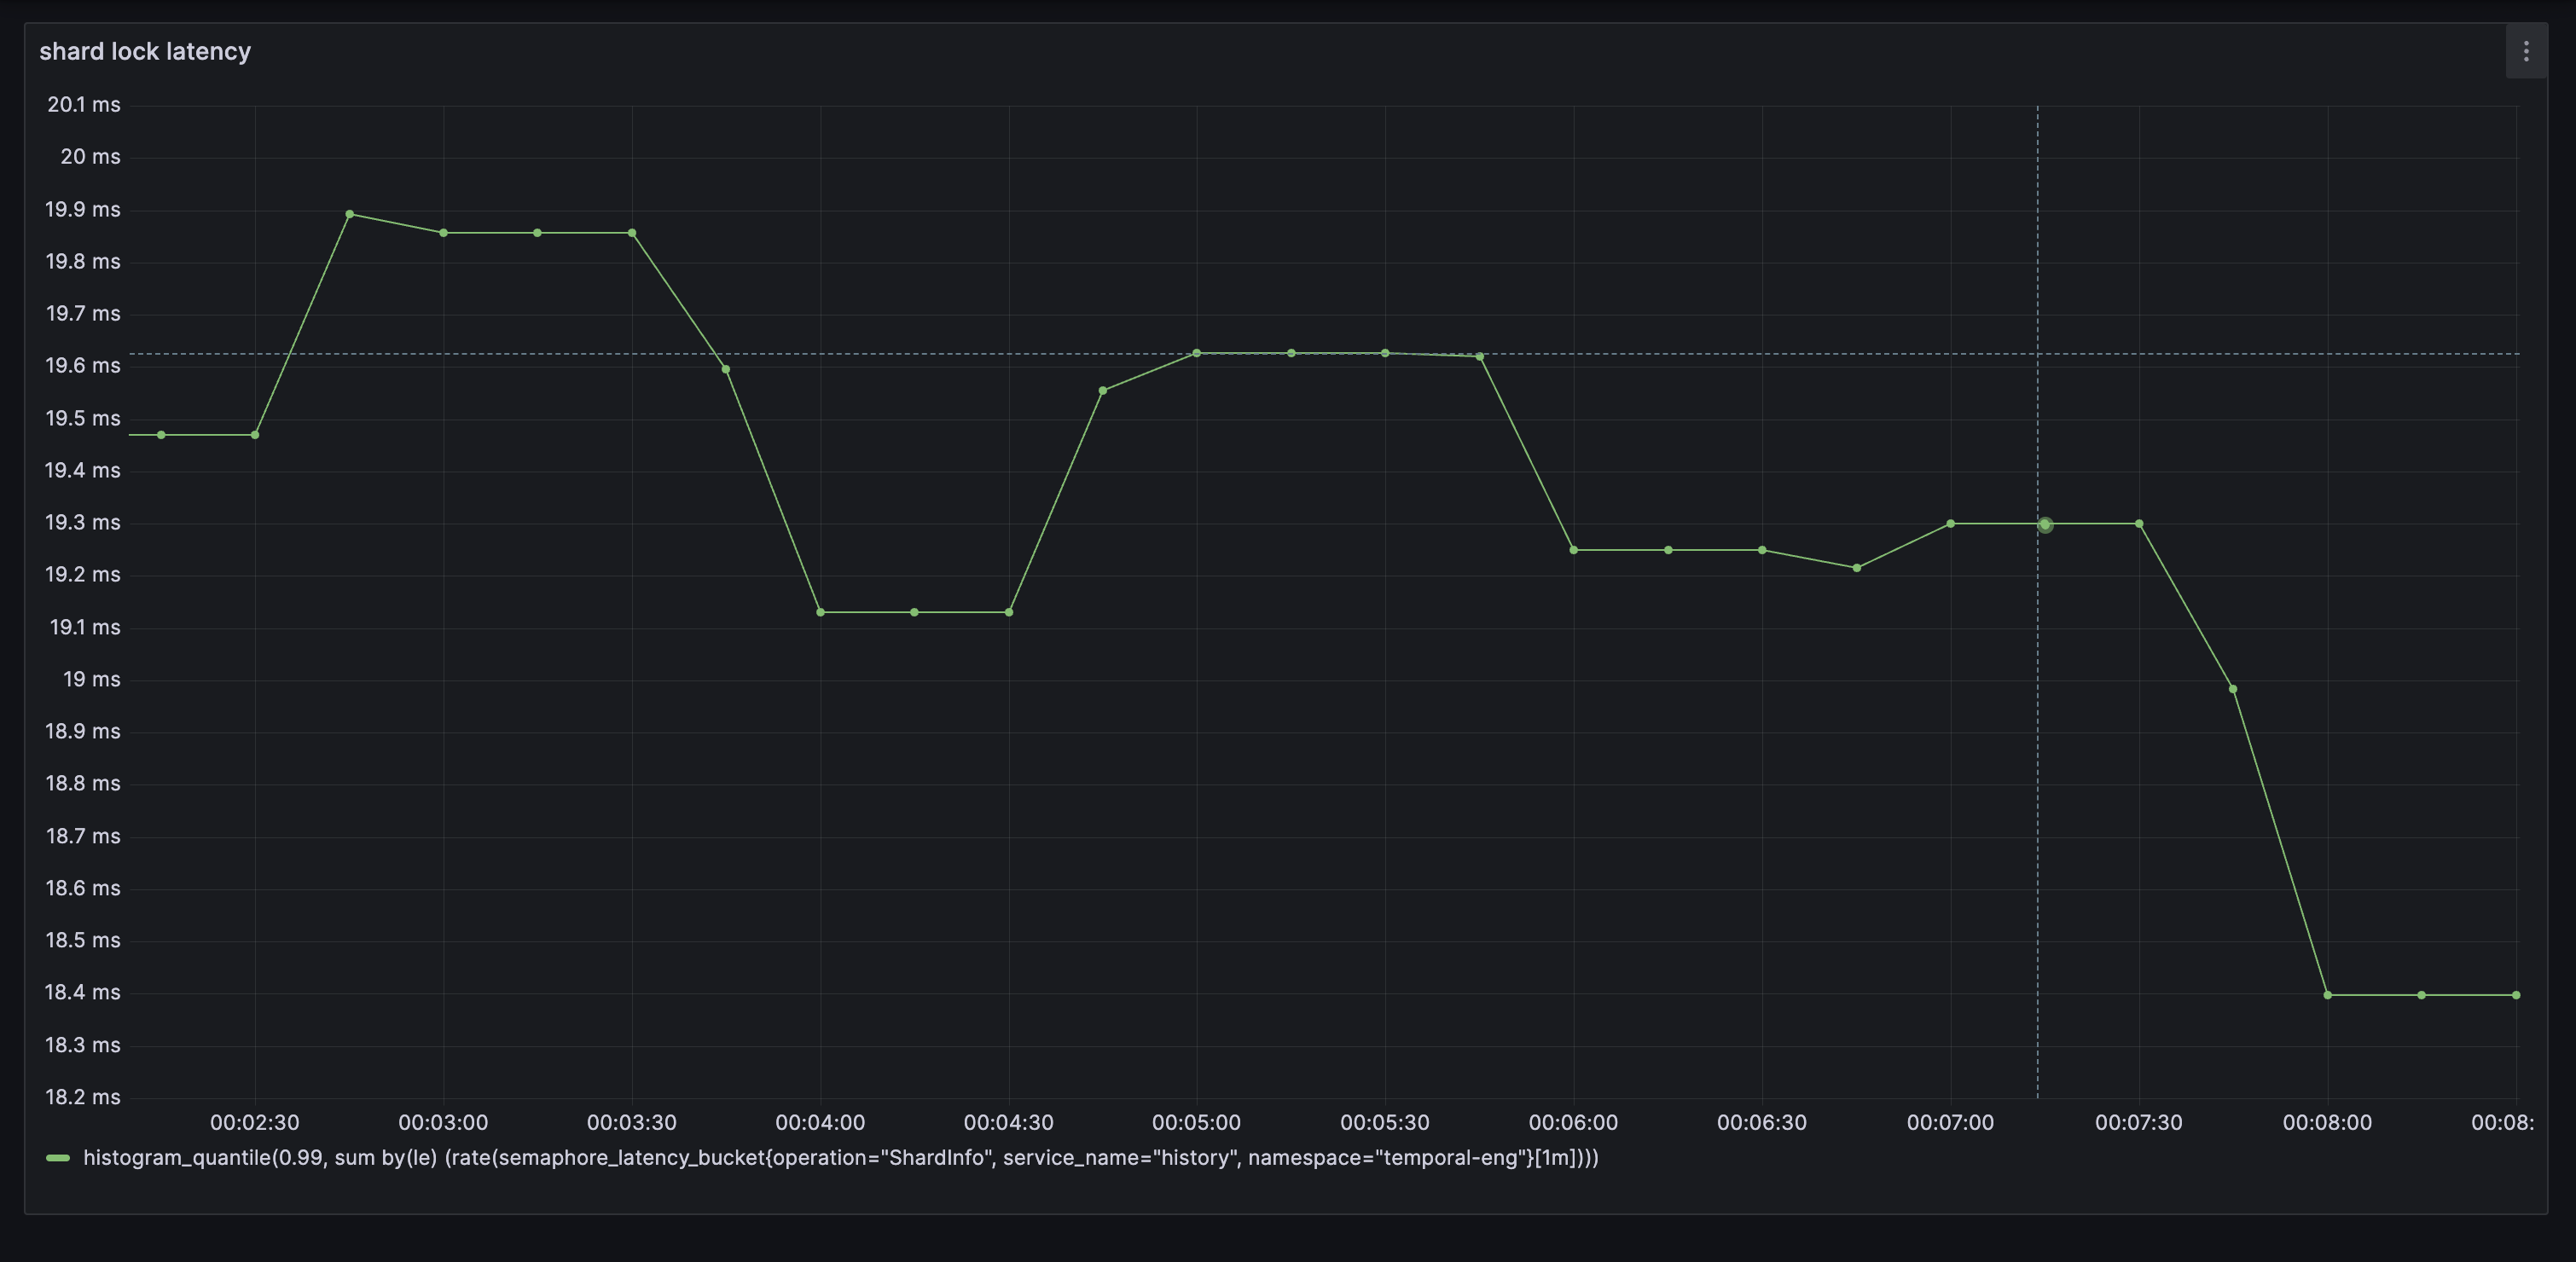The height and width of the screenshot is (1262, 2576).
Task: Click the data point at 00:08:00
Action: click(2327, 995)
